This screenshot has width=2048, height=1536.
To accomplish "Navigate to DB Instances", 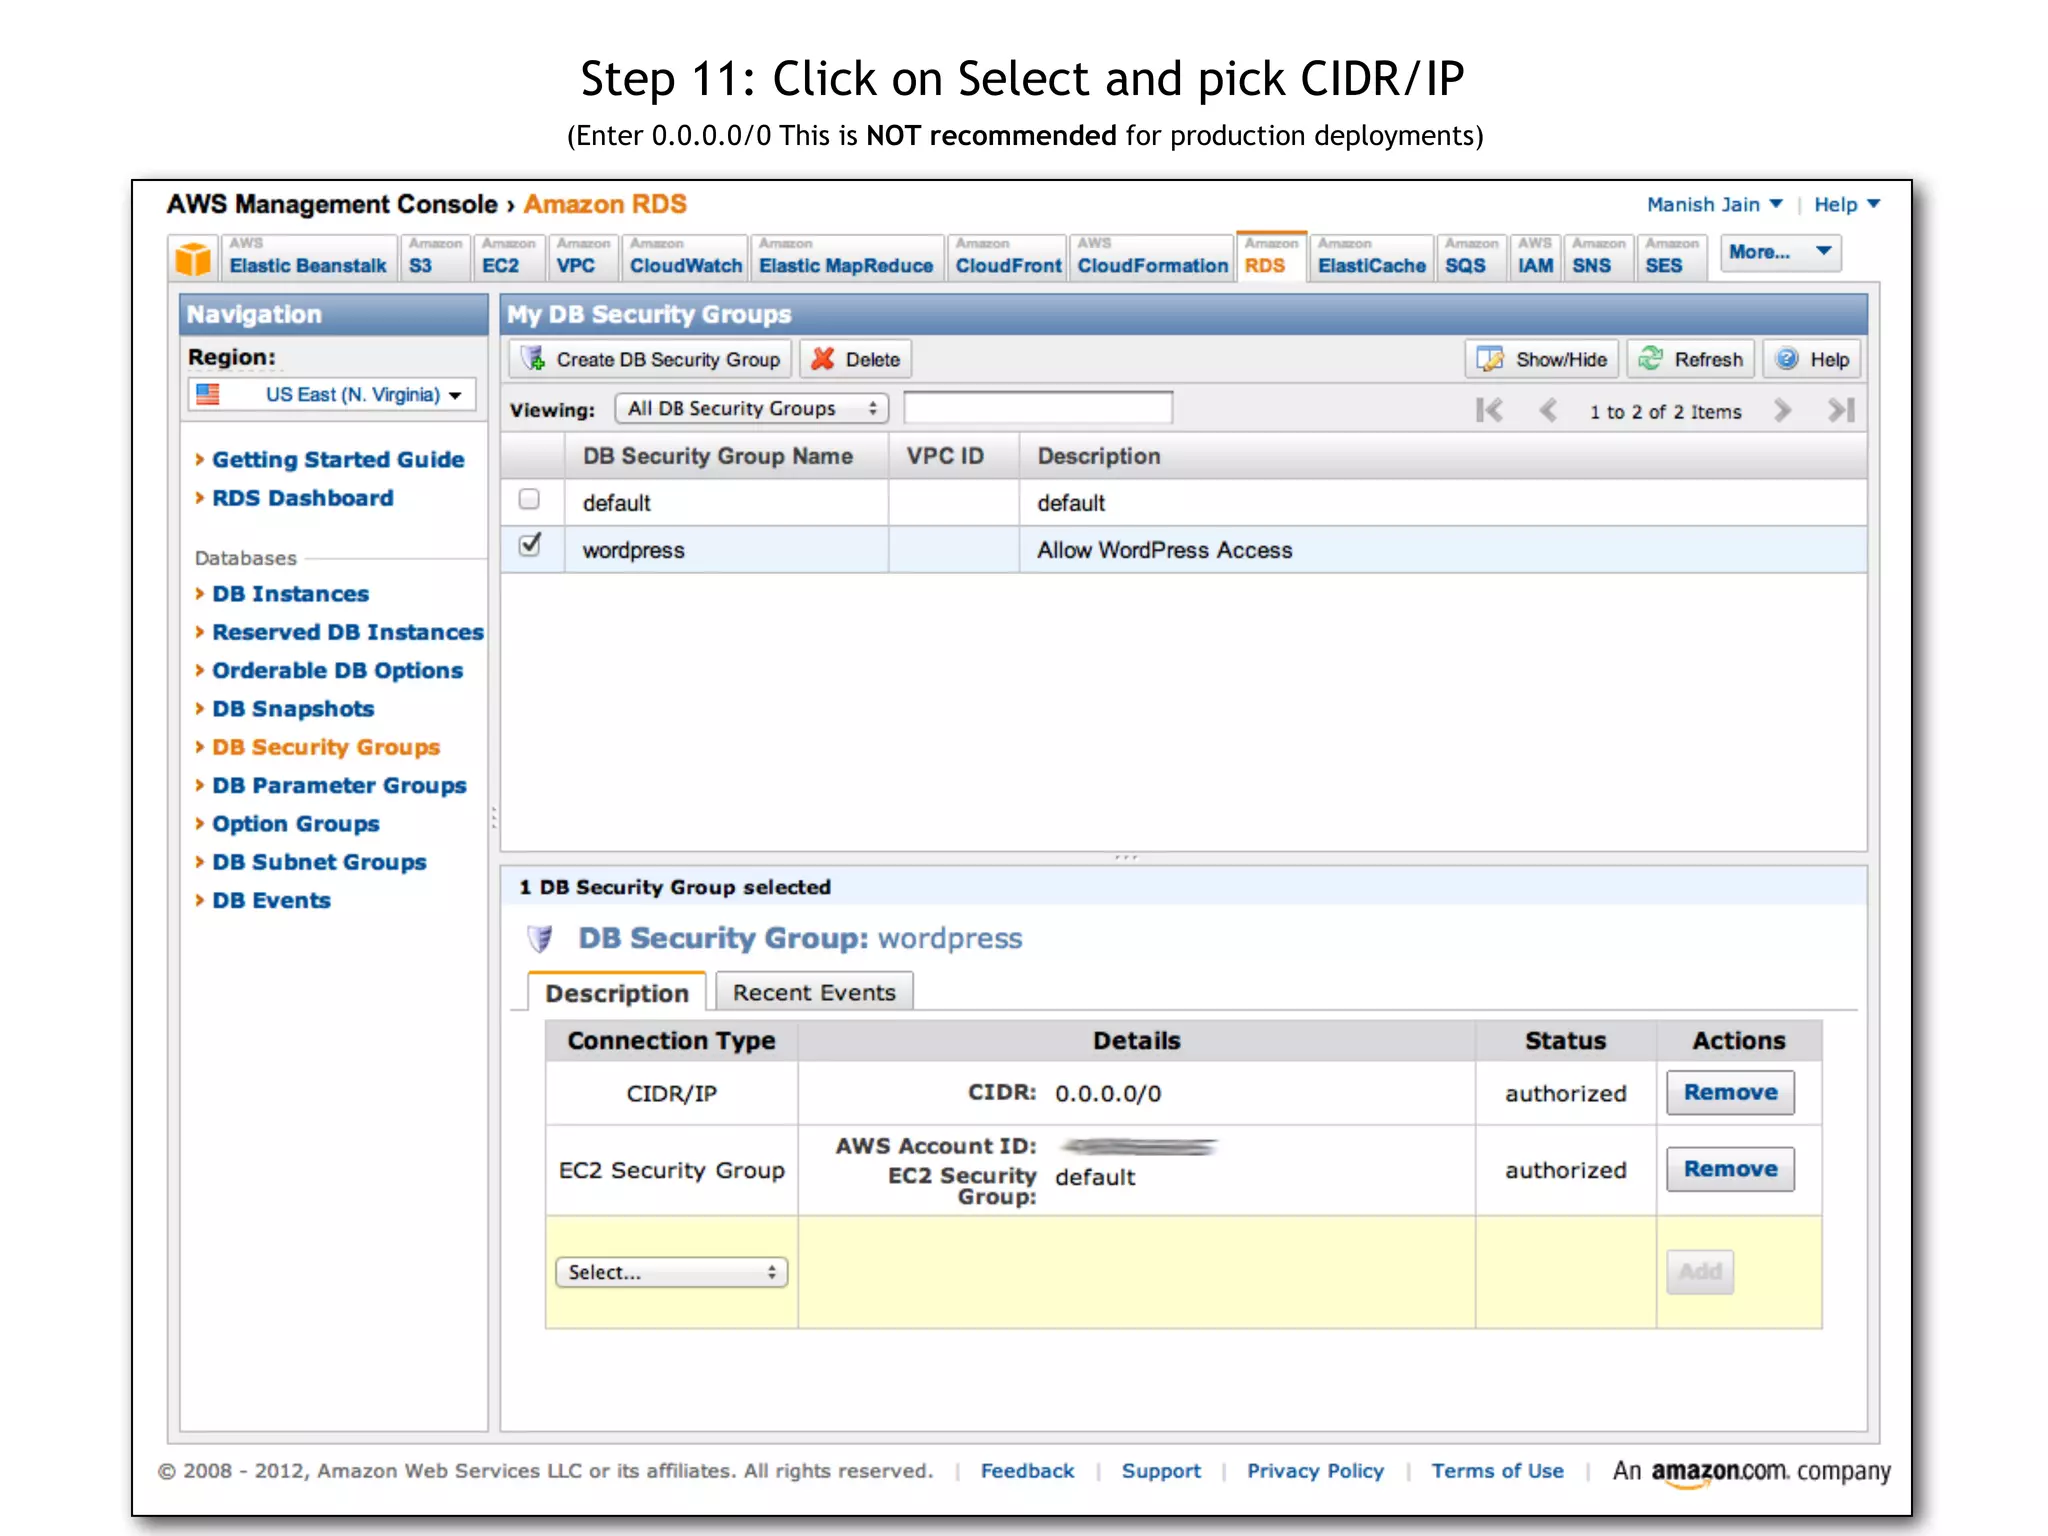I will [290, 593].
